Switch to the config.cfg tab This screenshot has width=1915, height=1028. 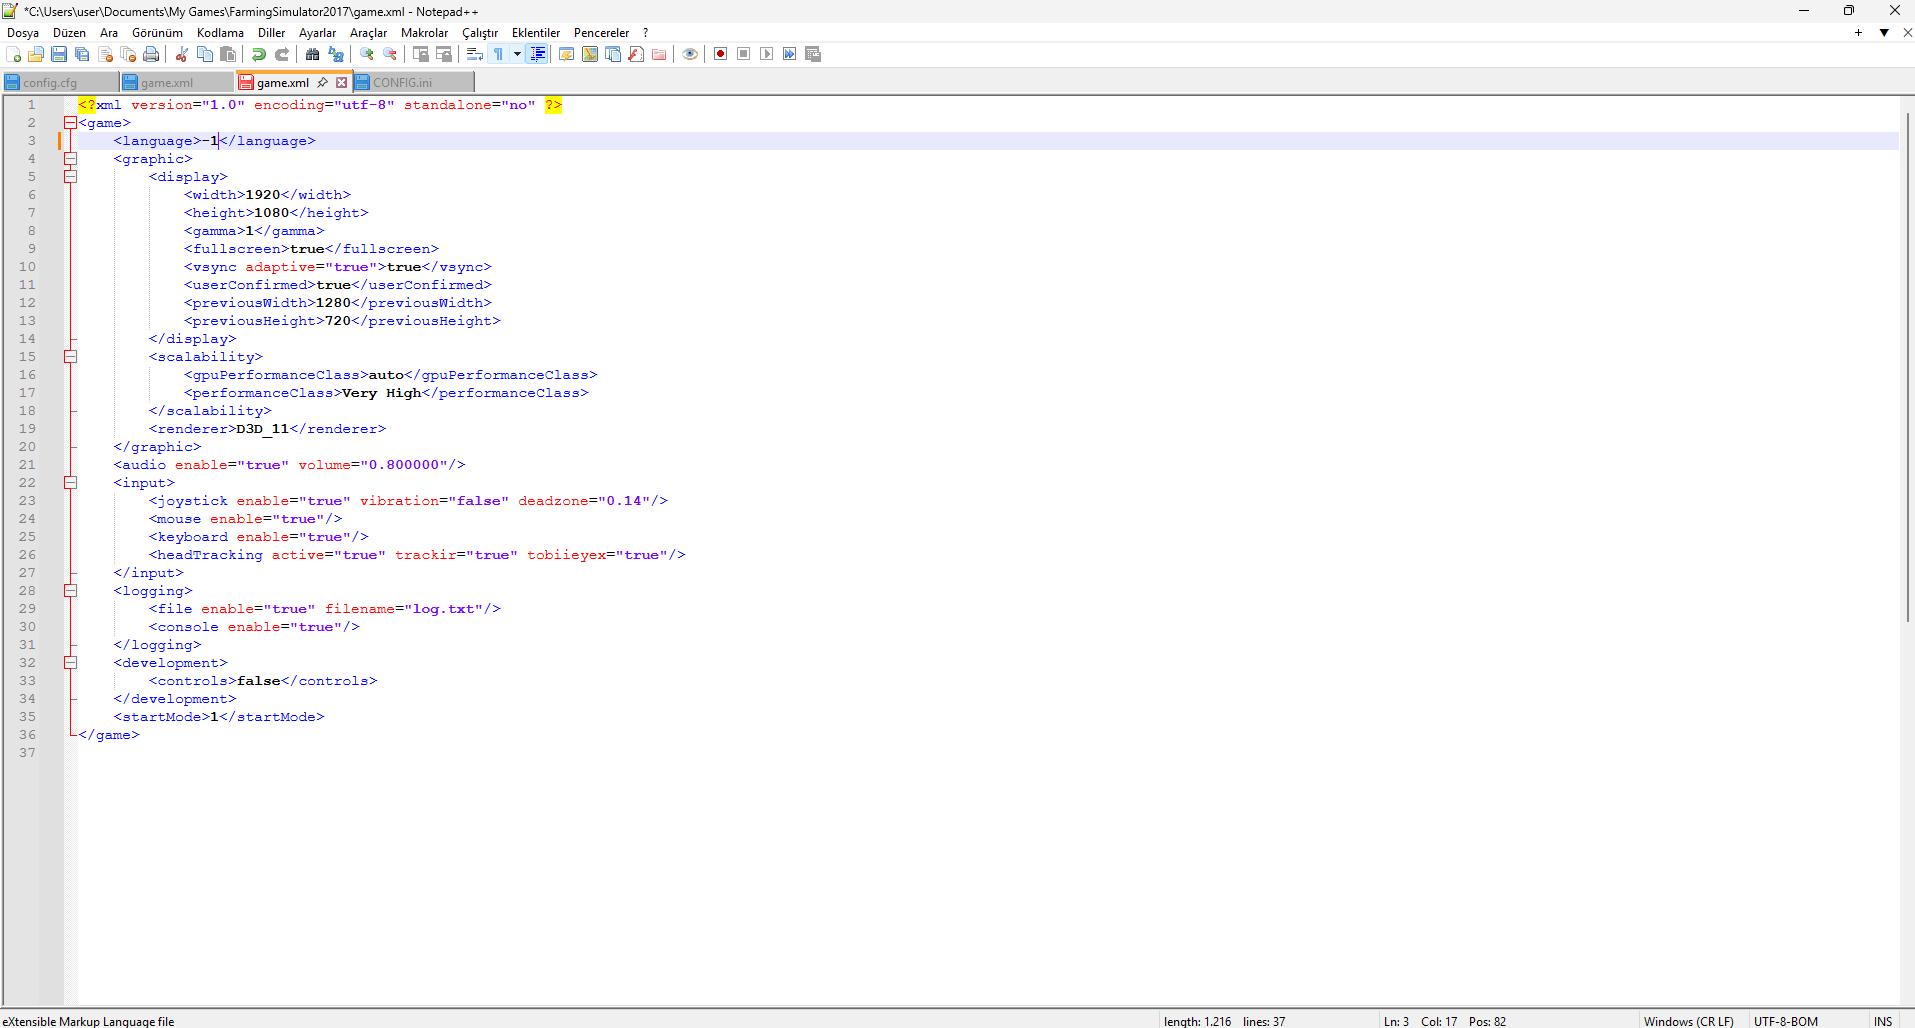60,83
